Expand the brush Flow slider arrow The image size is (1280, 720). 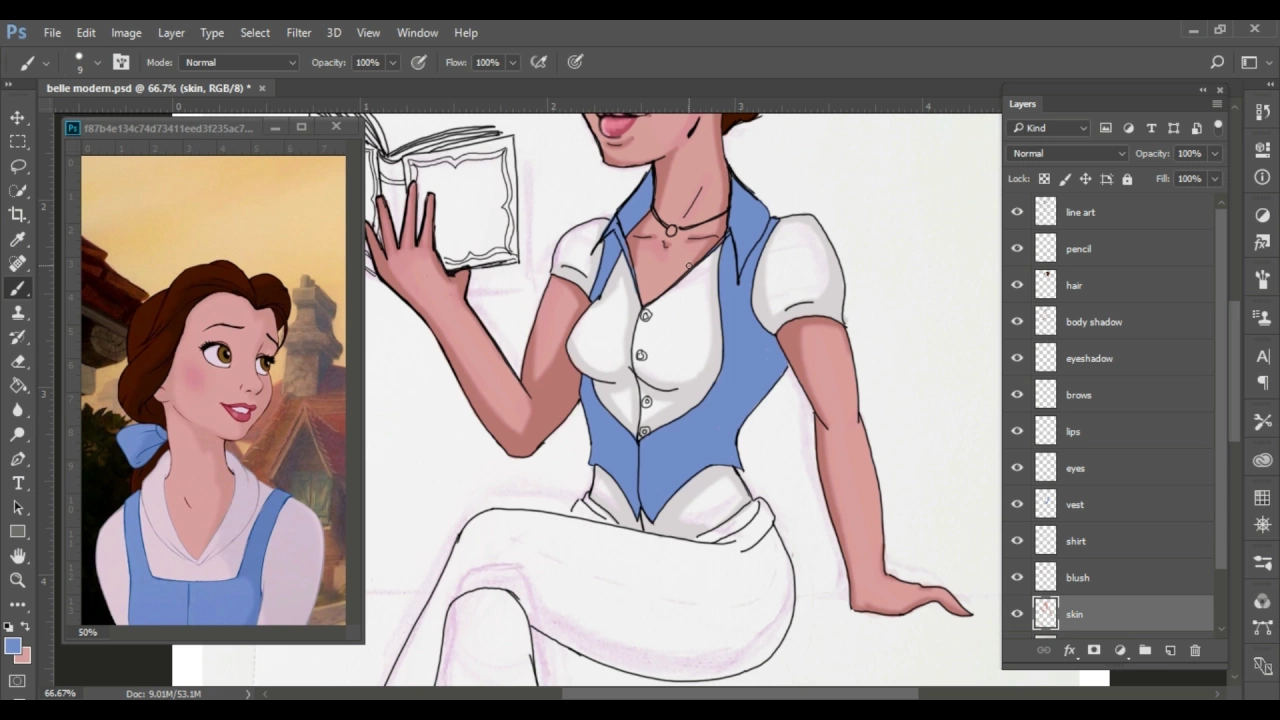coord(513,62)
